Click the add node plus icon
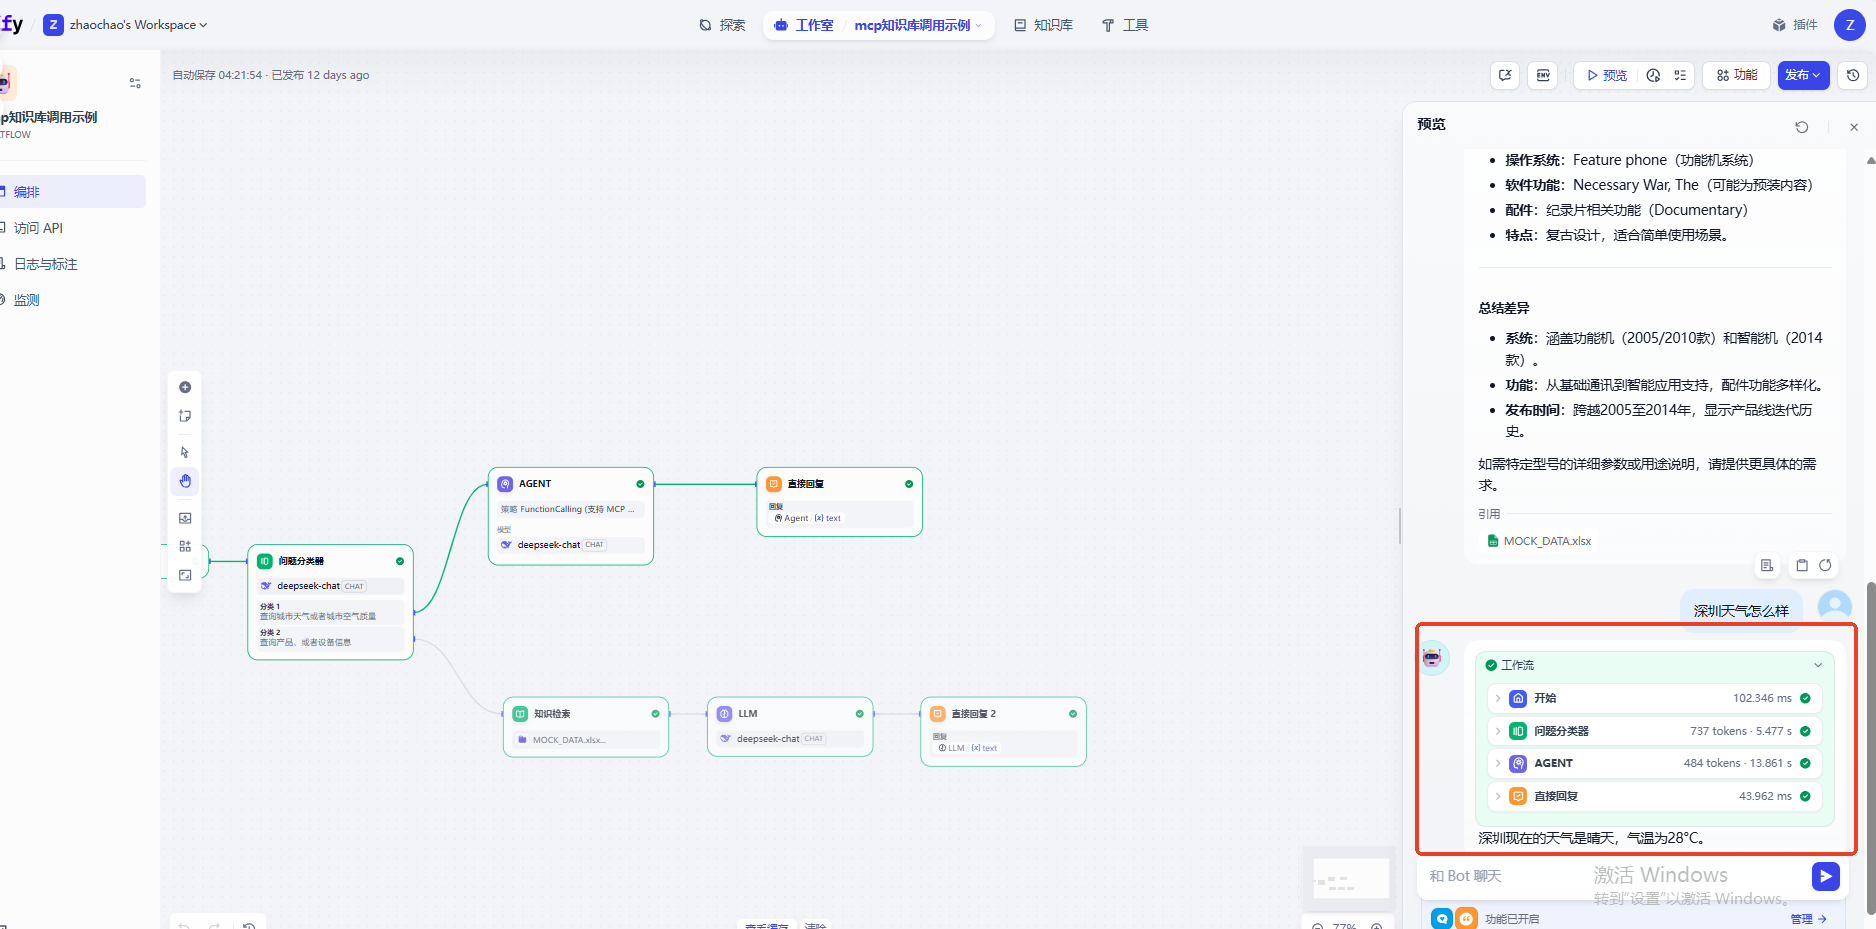 click(x=185, y=387)
